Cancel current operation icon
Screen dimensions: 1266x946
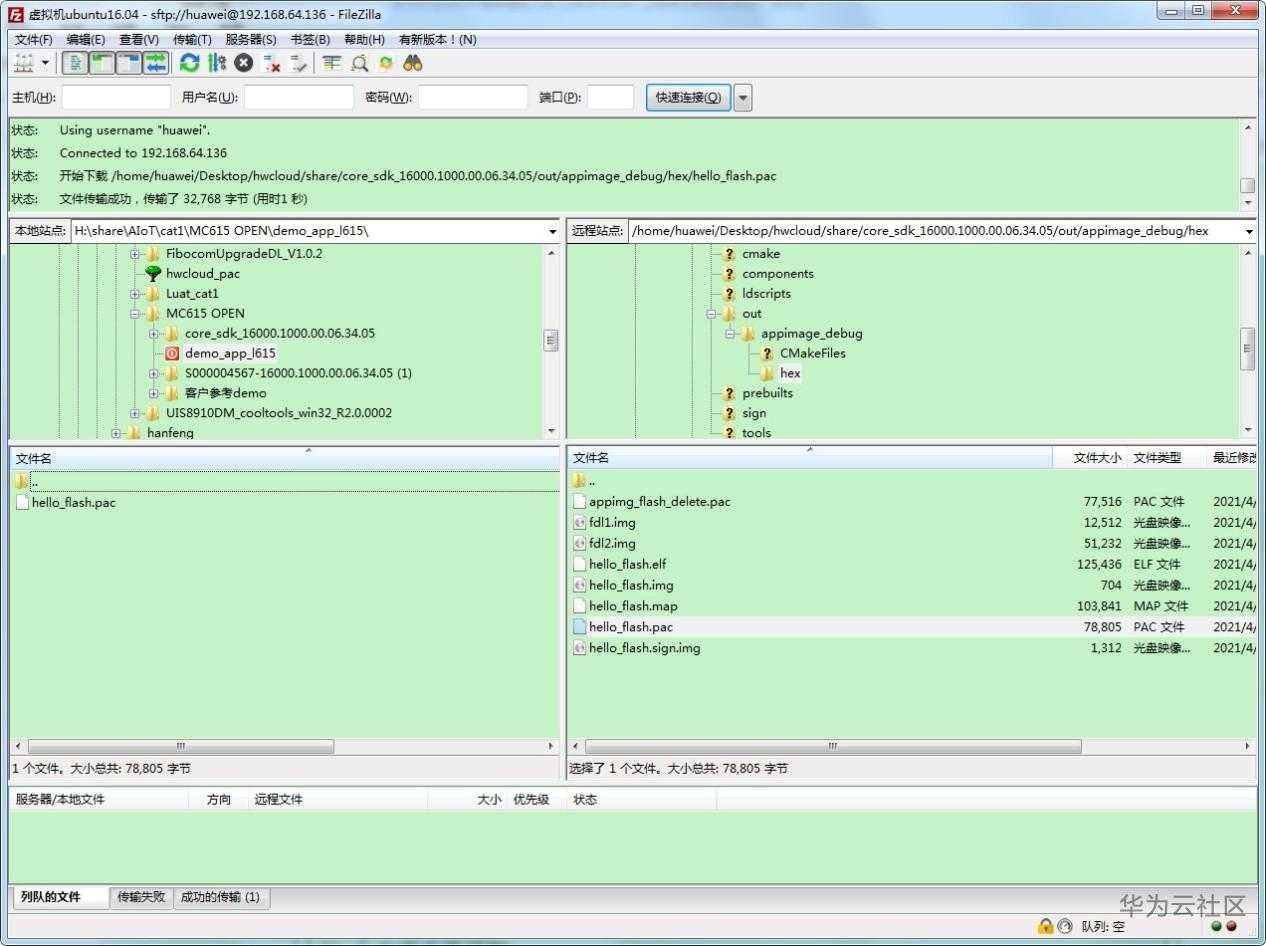point(243,63)
